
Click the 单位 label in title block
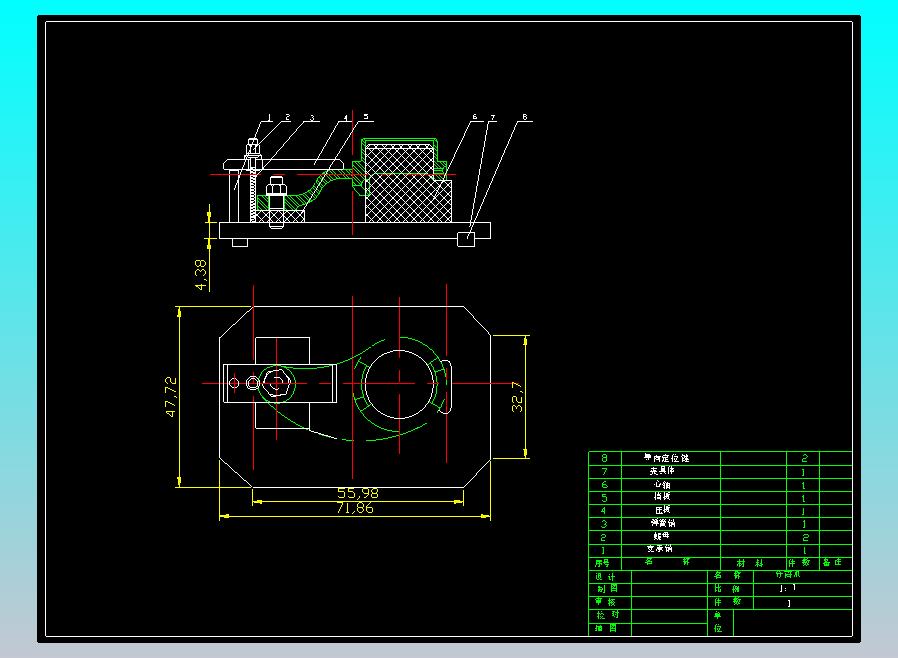pos(718,622)
